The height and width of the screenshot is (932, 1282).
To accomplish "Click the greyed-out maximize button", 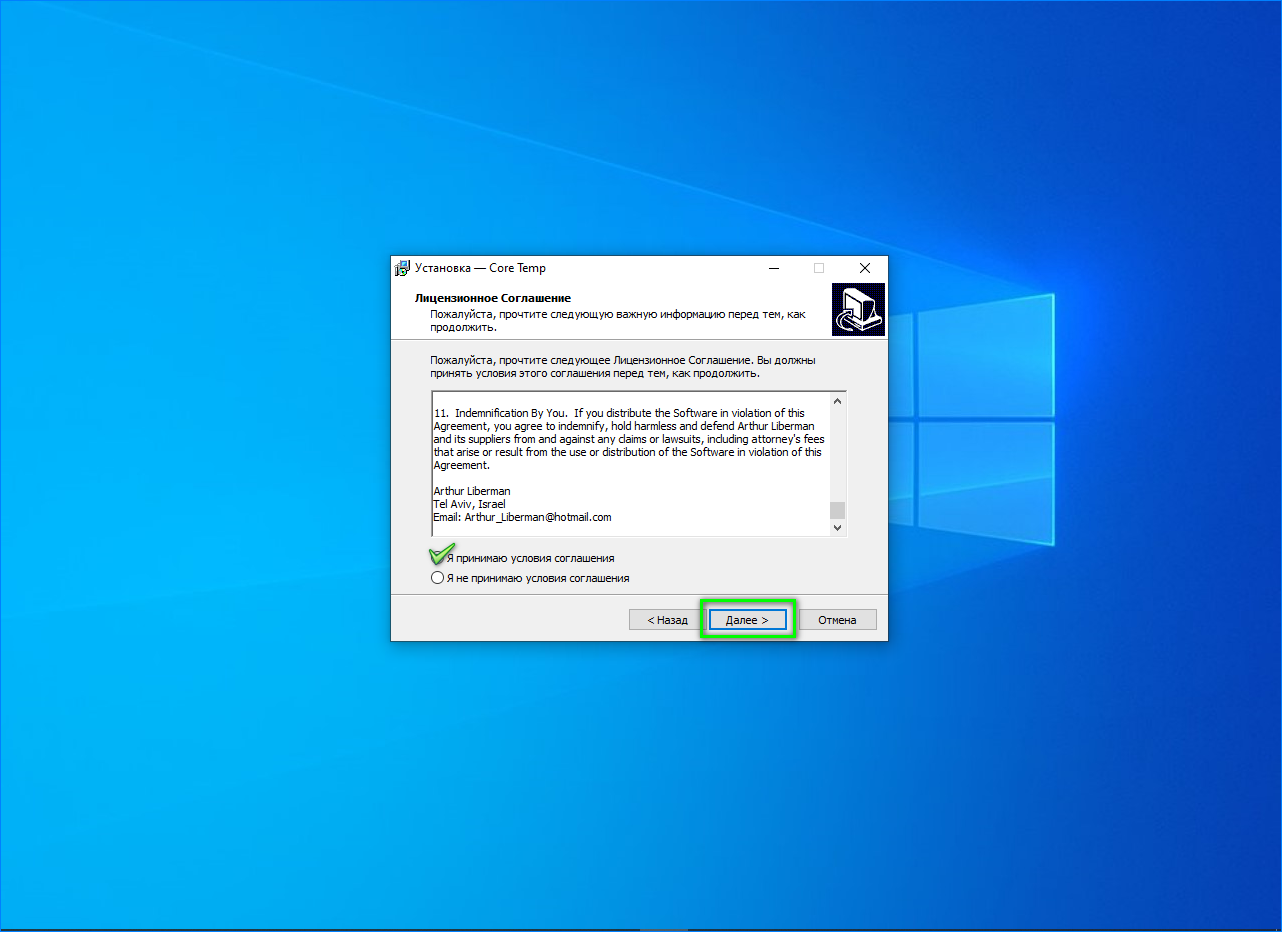I will [x=819, y=268].
